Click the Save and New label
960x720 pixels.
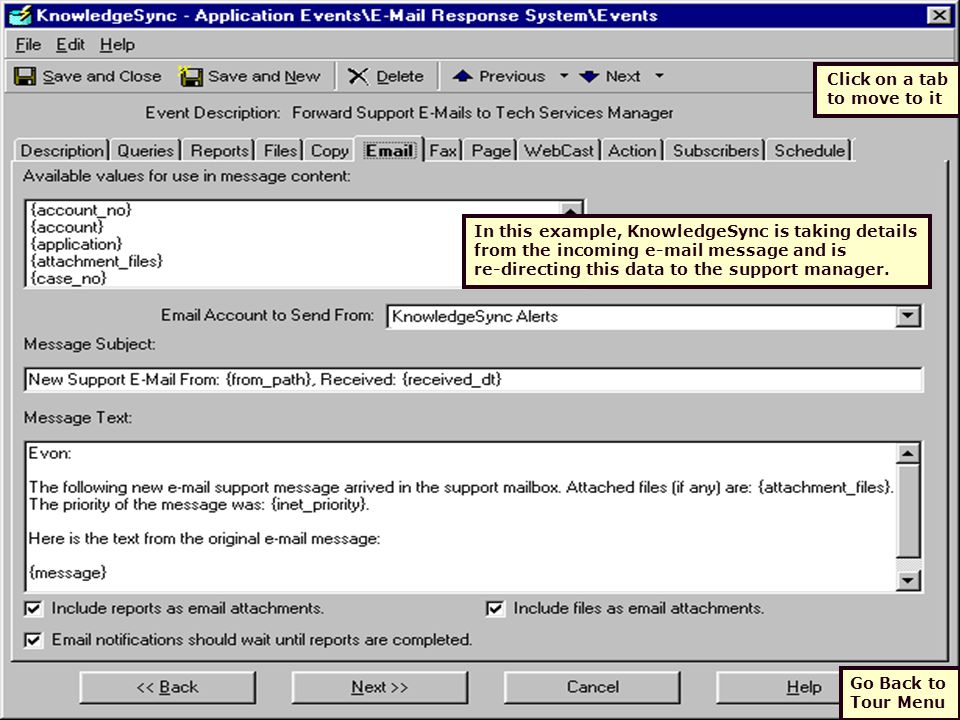[x=264, y=77]
